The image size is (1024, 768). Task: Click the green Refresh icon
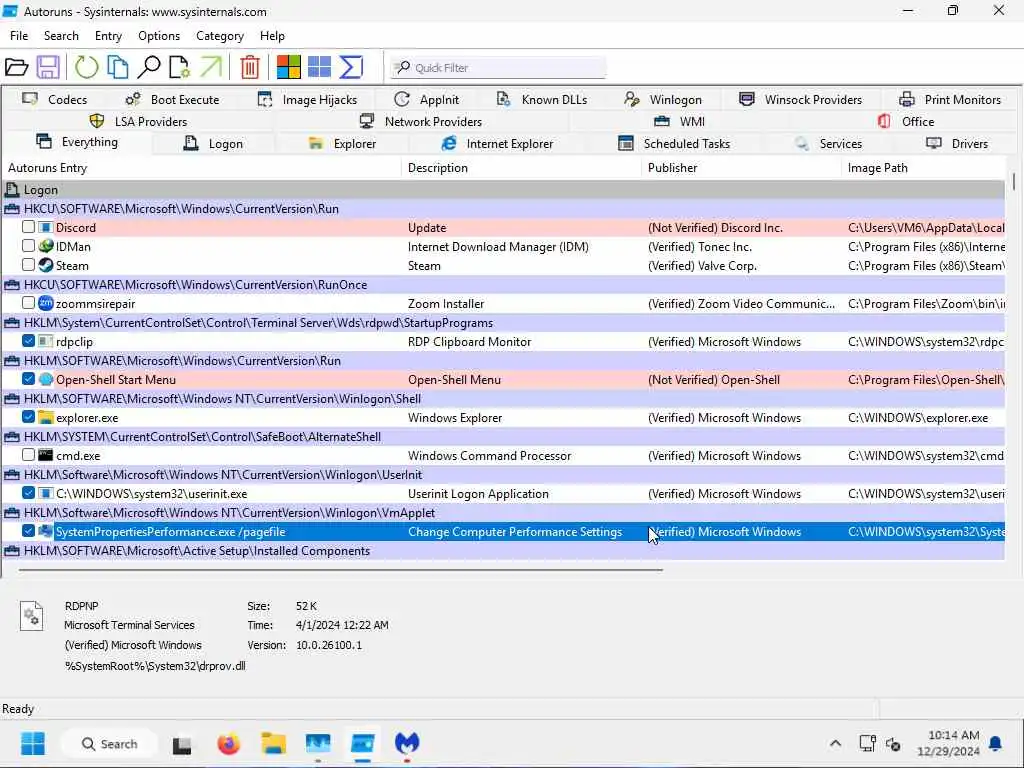(86, 67)
